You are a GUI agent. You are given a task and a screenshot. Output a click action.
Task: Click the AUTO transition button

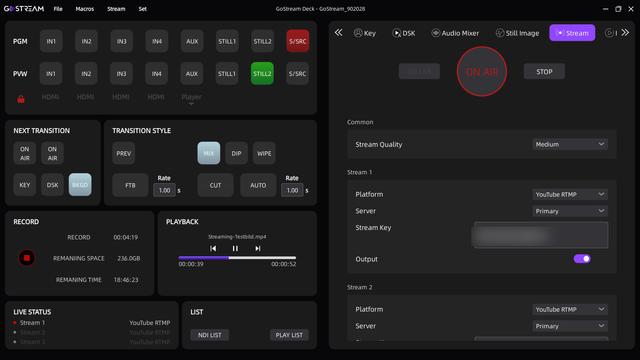coord(258,185)
